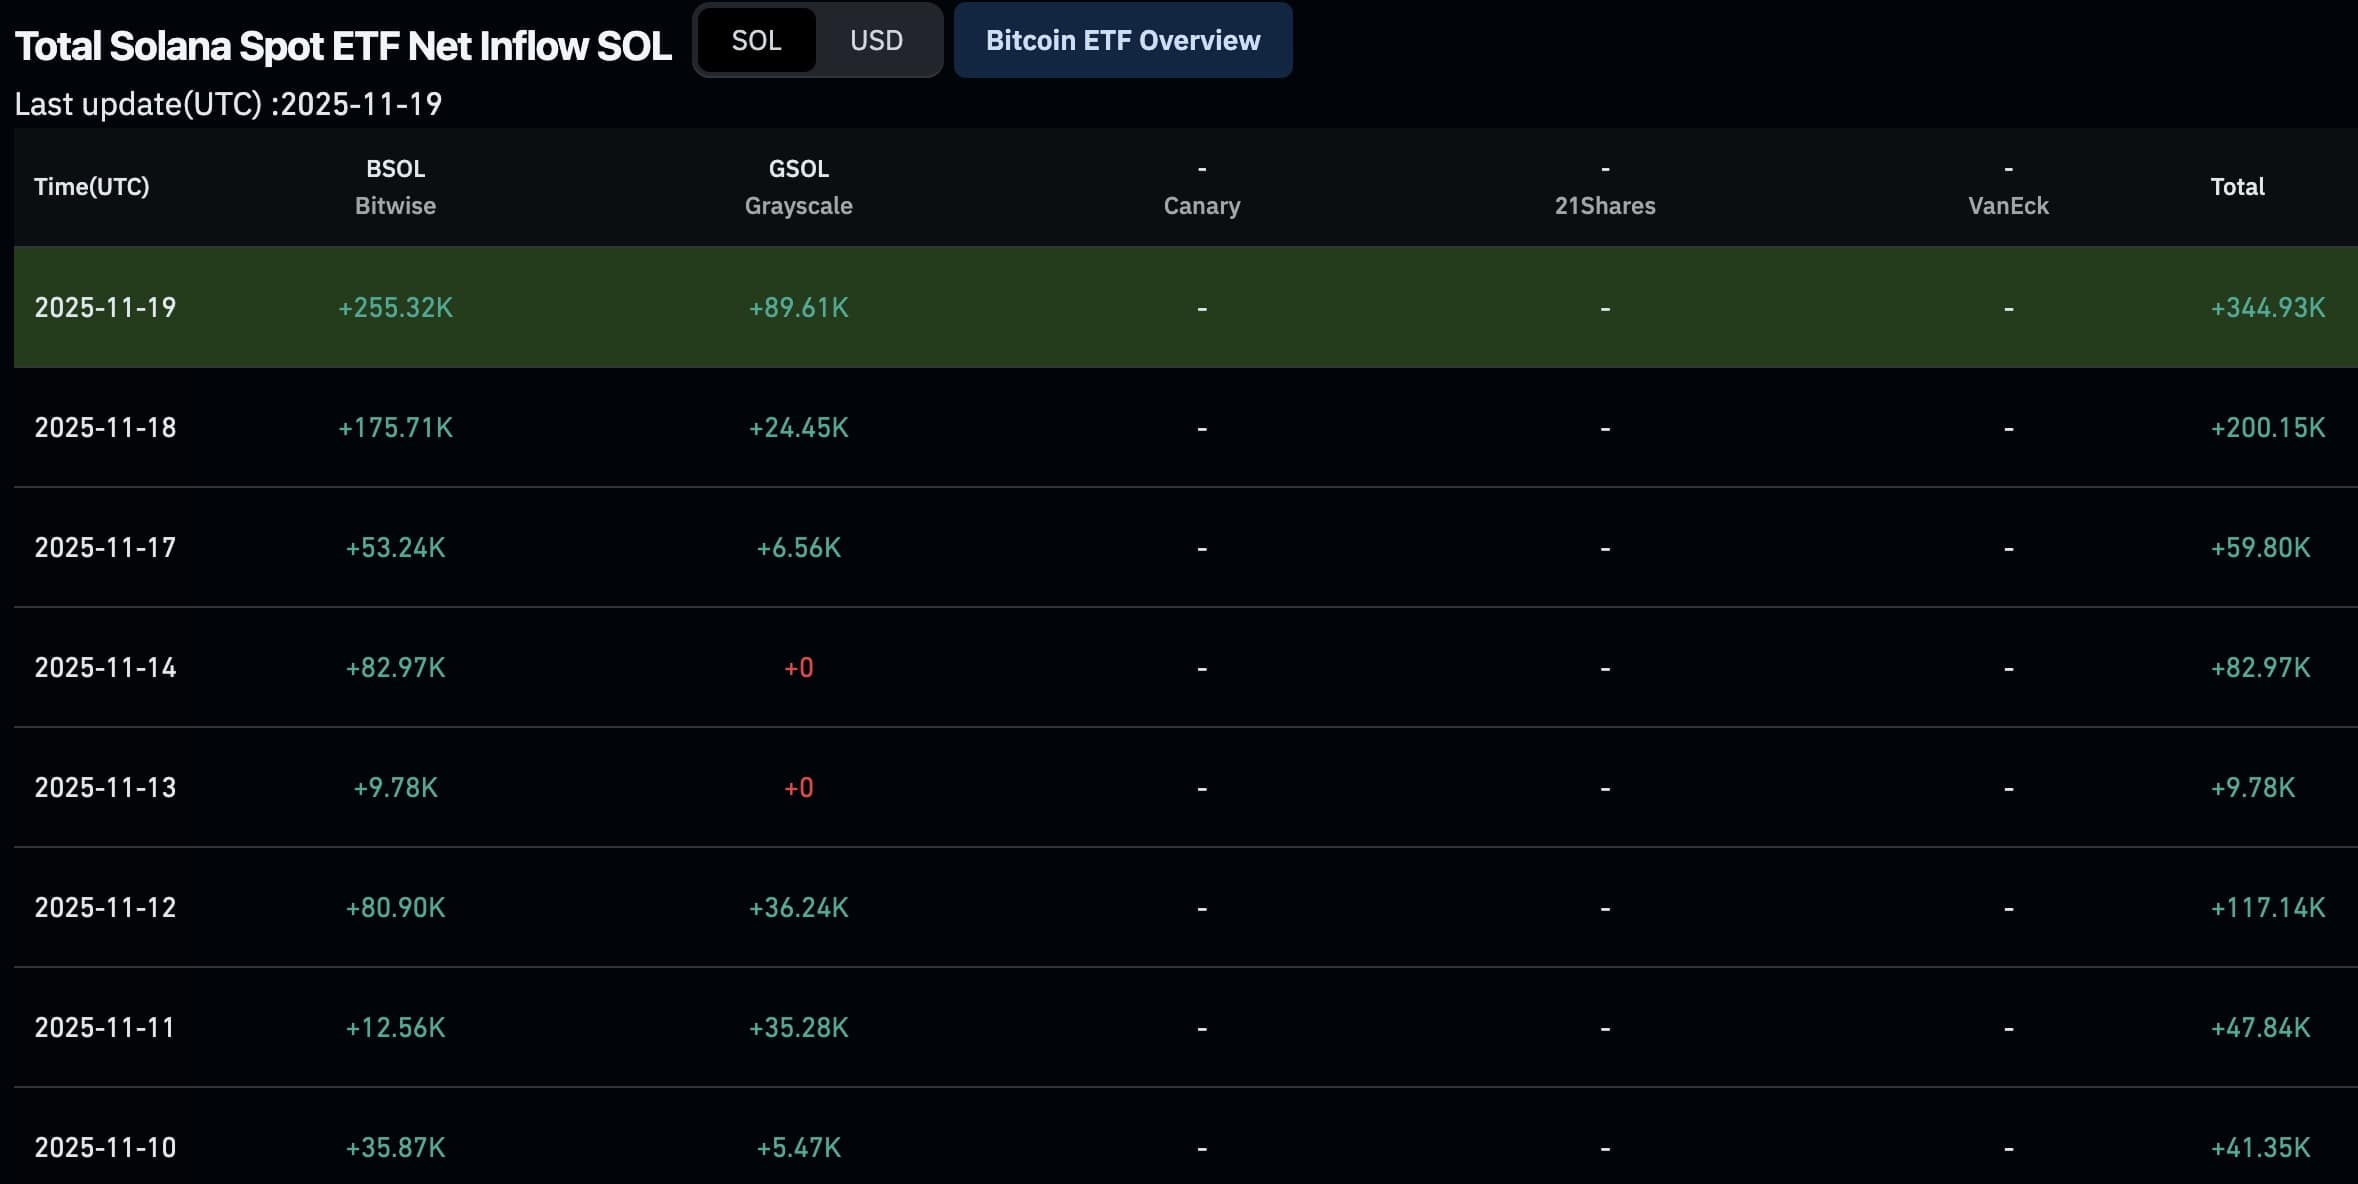Select the 2025-11-10 row date
The image size is (2358, 1184).
[105, 1147]
